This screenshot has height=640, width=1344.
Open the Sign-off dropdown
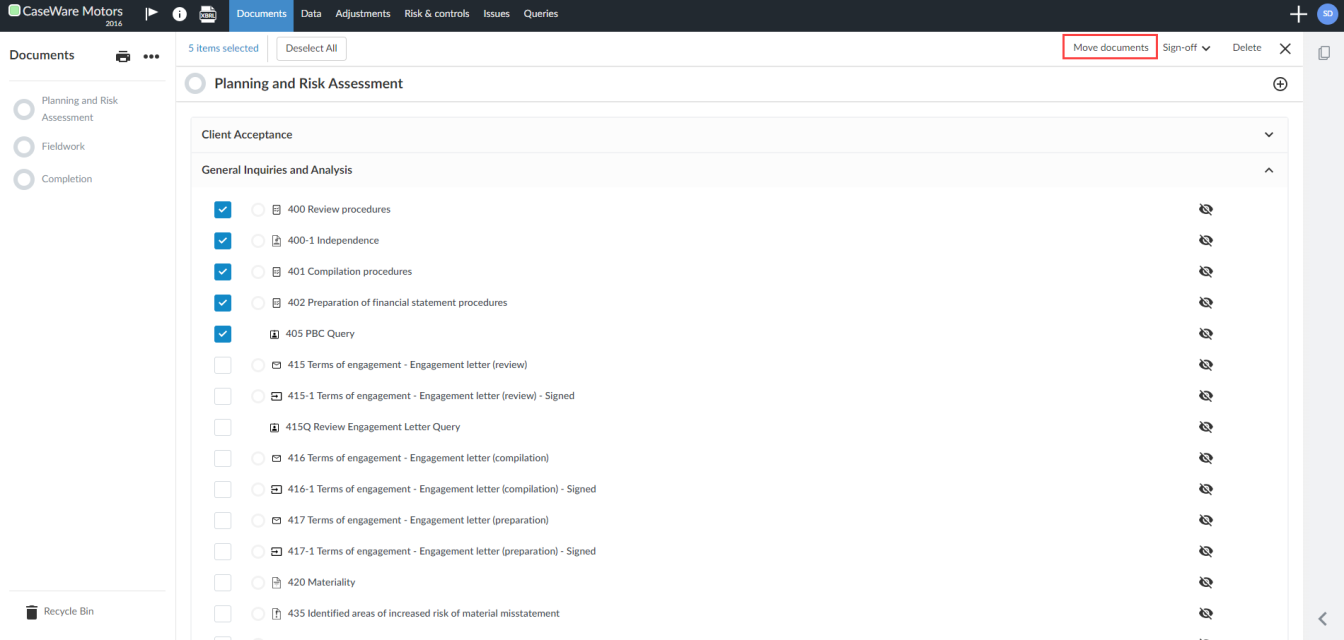coord(1185,47)
